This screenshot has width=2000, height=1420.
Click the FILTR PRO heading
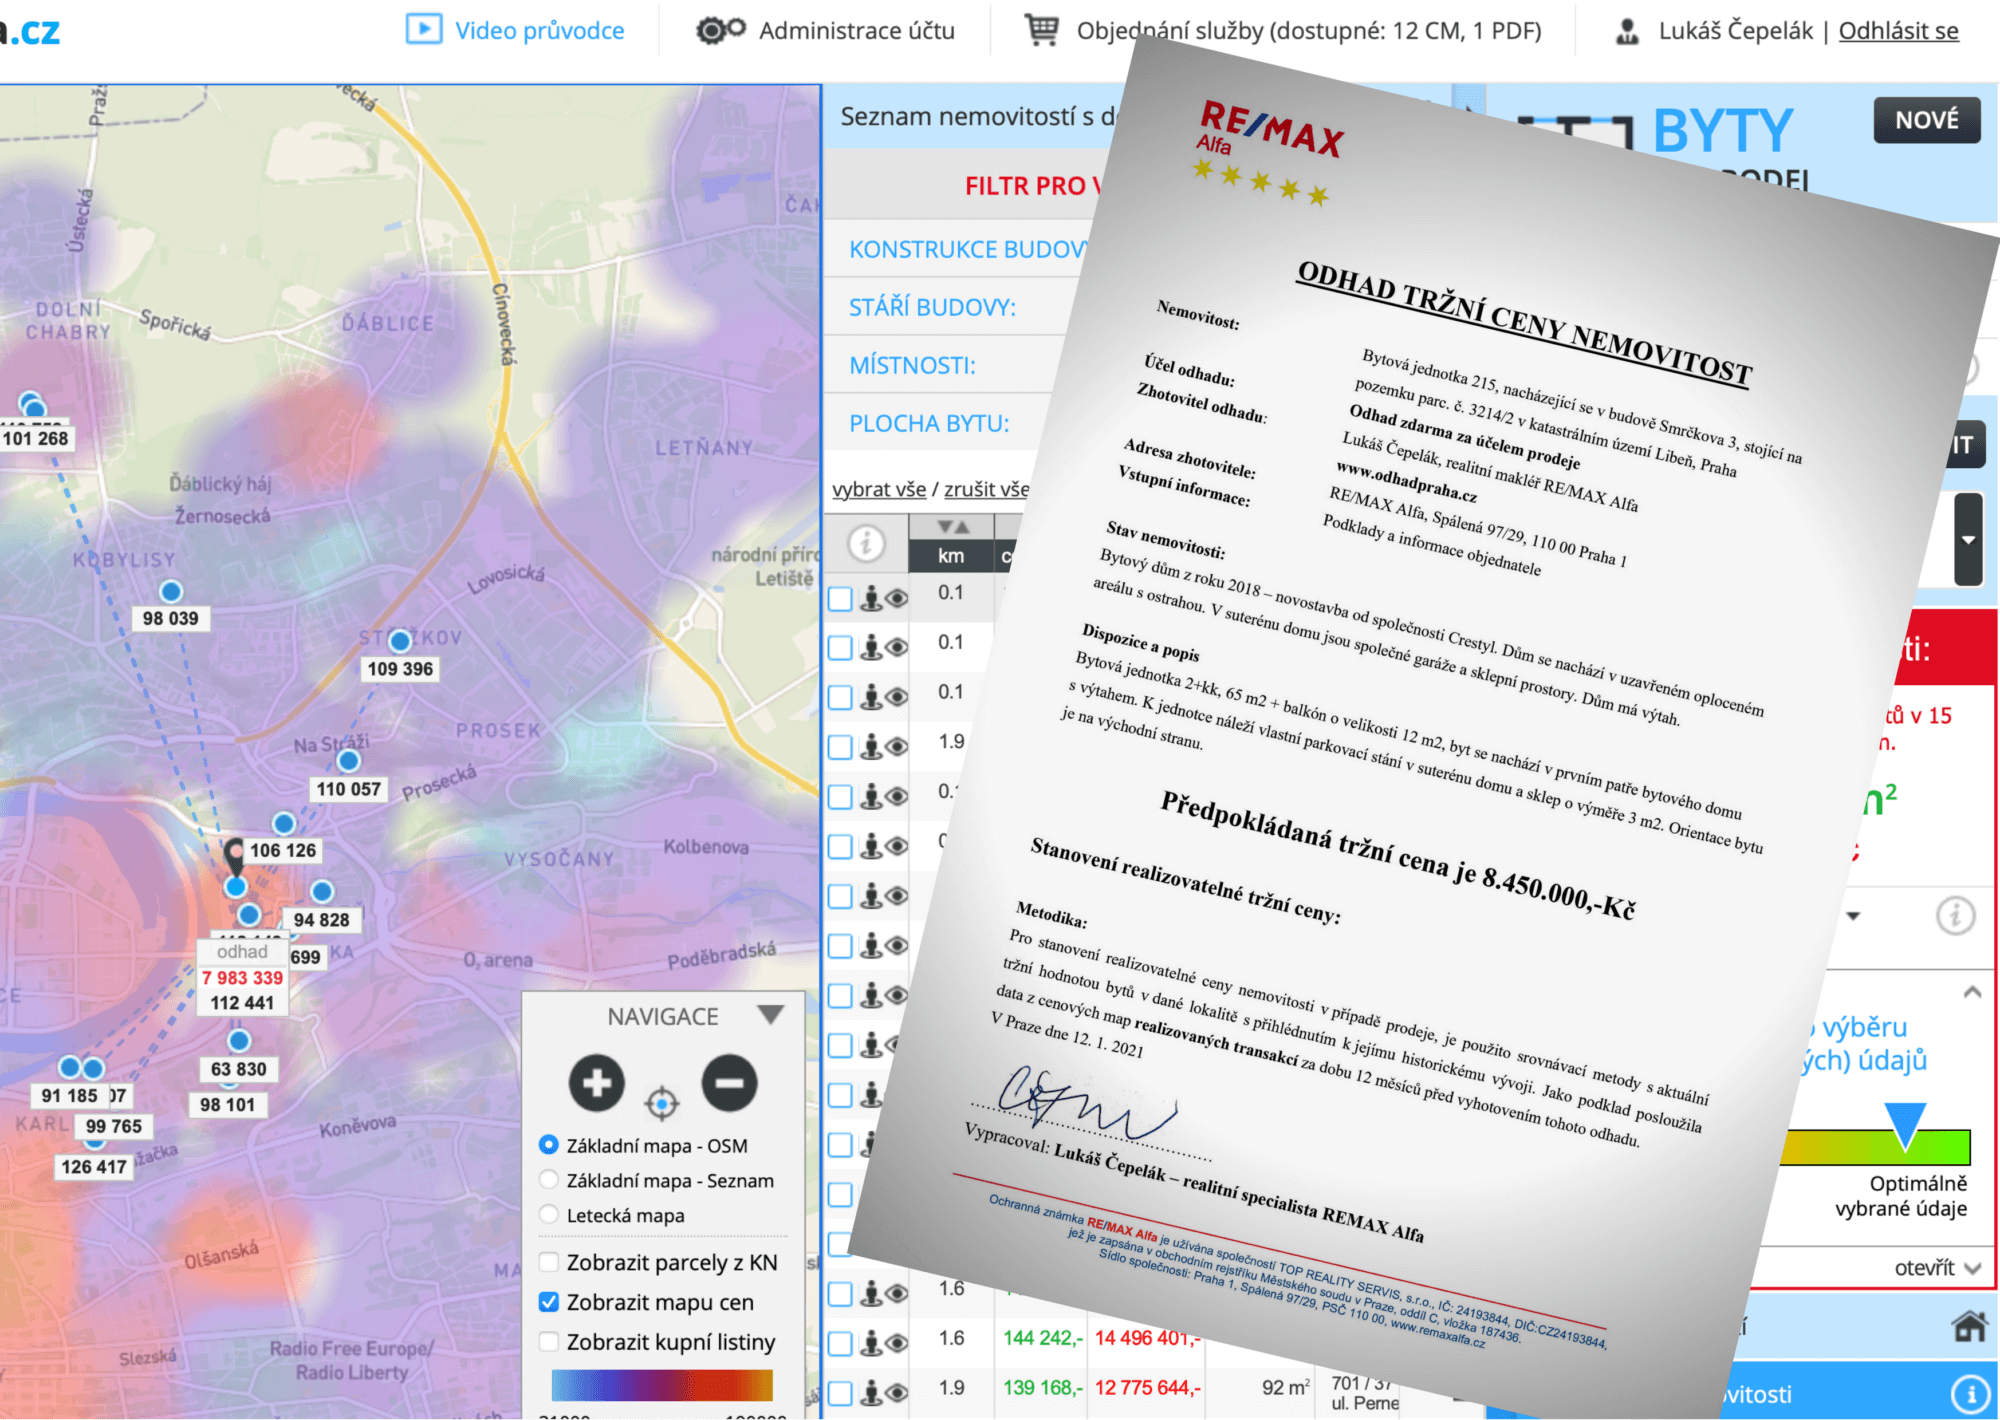point(1034,186)
